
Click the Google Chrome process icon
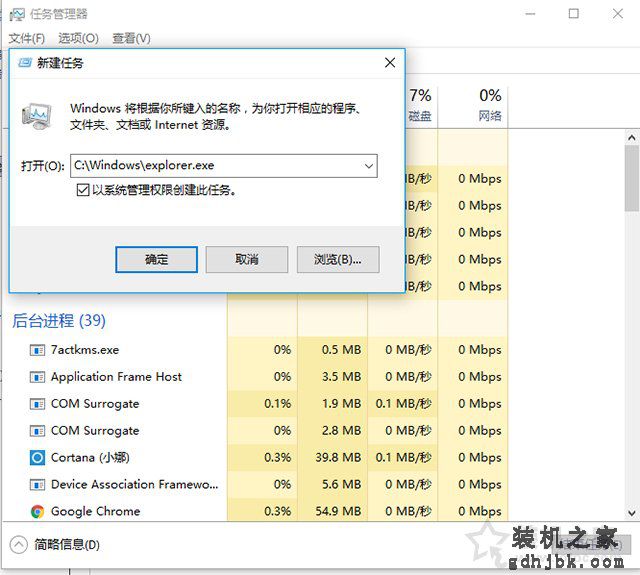pyautogui.click(x=37, y=511)
